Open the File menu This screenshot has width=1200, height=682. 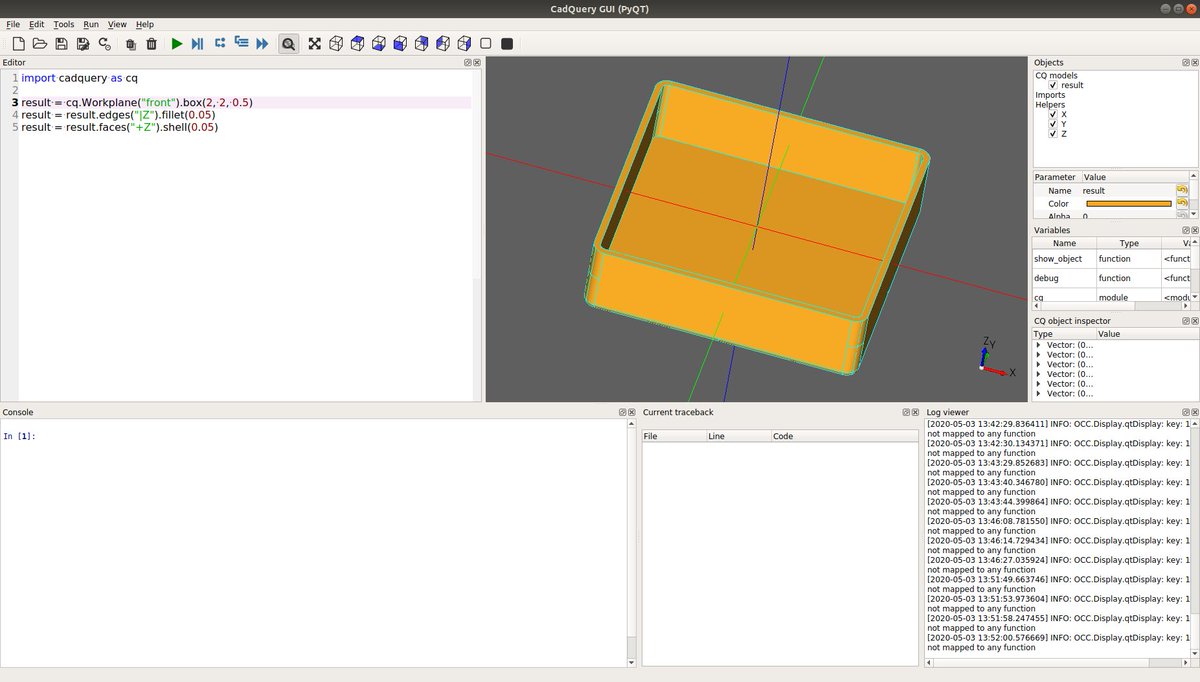(x=13, y=24)
